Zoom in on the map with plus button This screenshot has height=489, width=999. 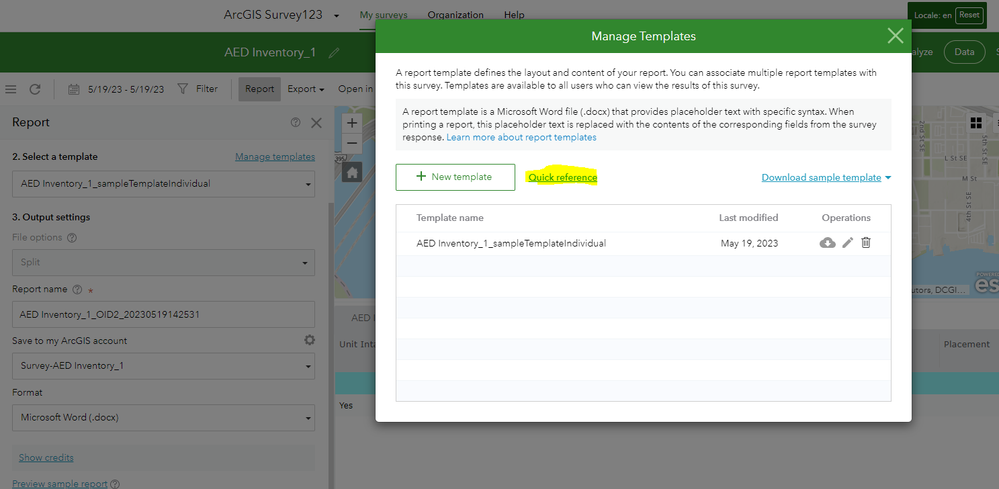352,123
